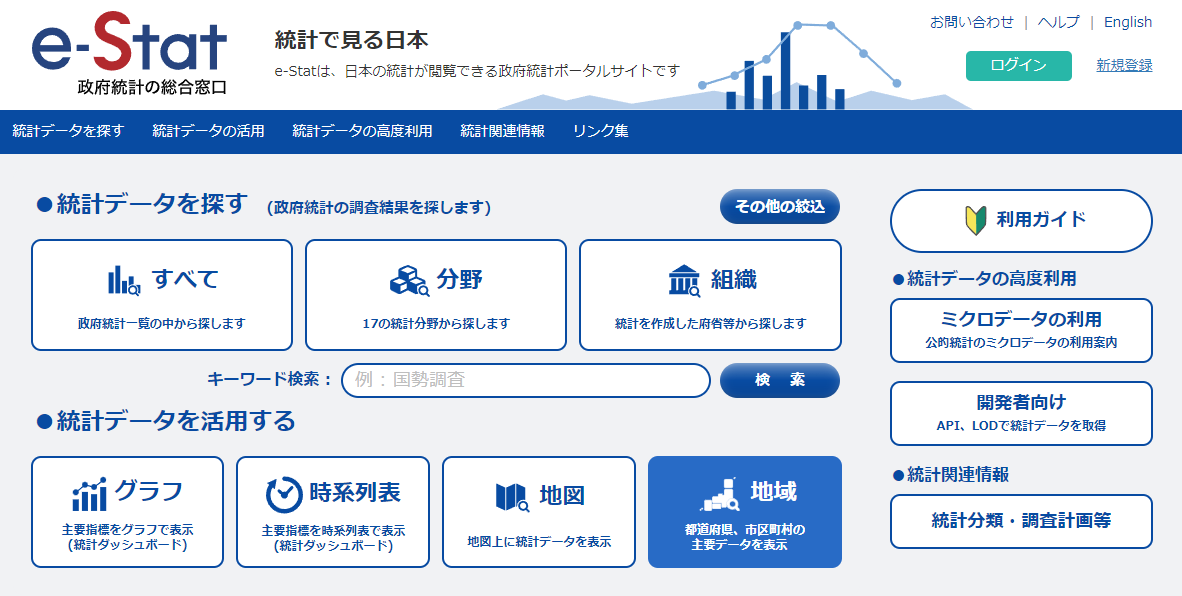Open the 統計データを探す menu
The height and width of the screenshot is (596, 1182).
(x=68, y=131)
